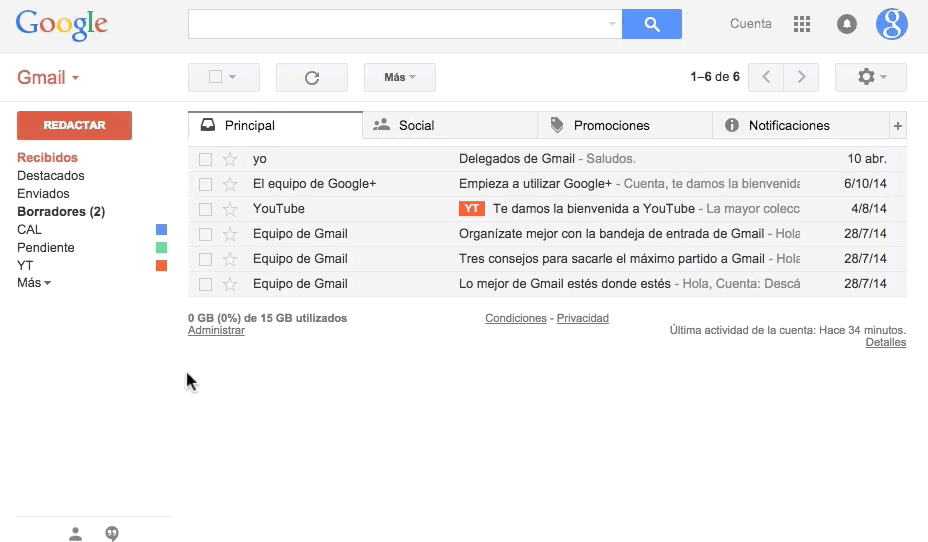
Task: Expand the Más labels list in sidebar
Action: tap(34, 283)
